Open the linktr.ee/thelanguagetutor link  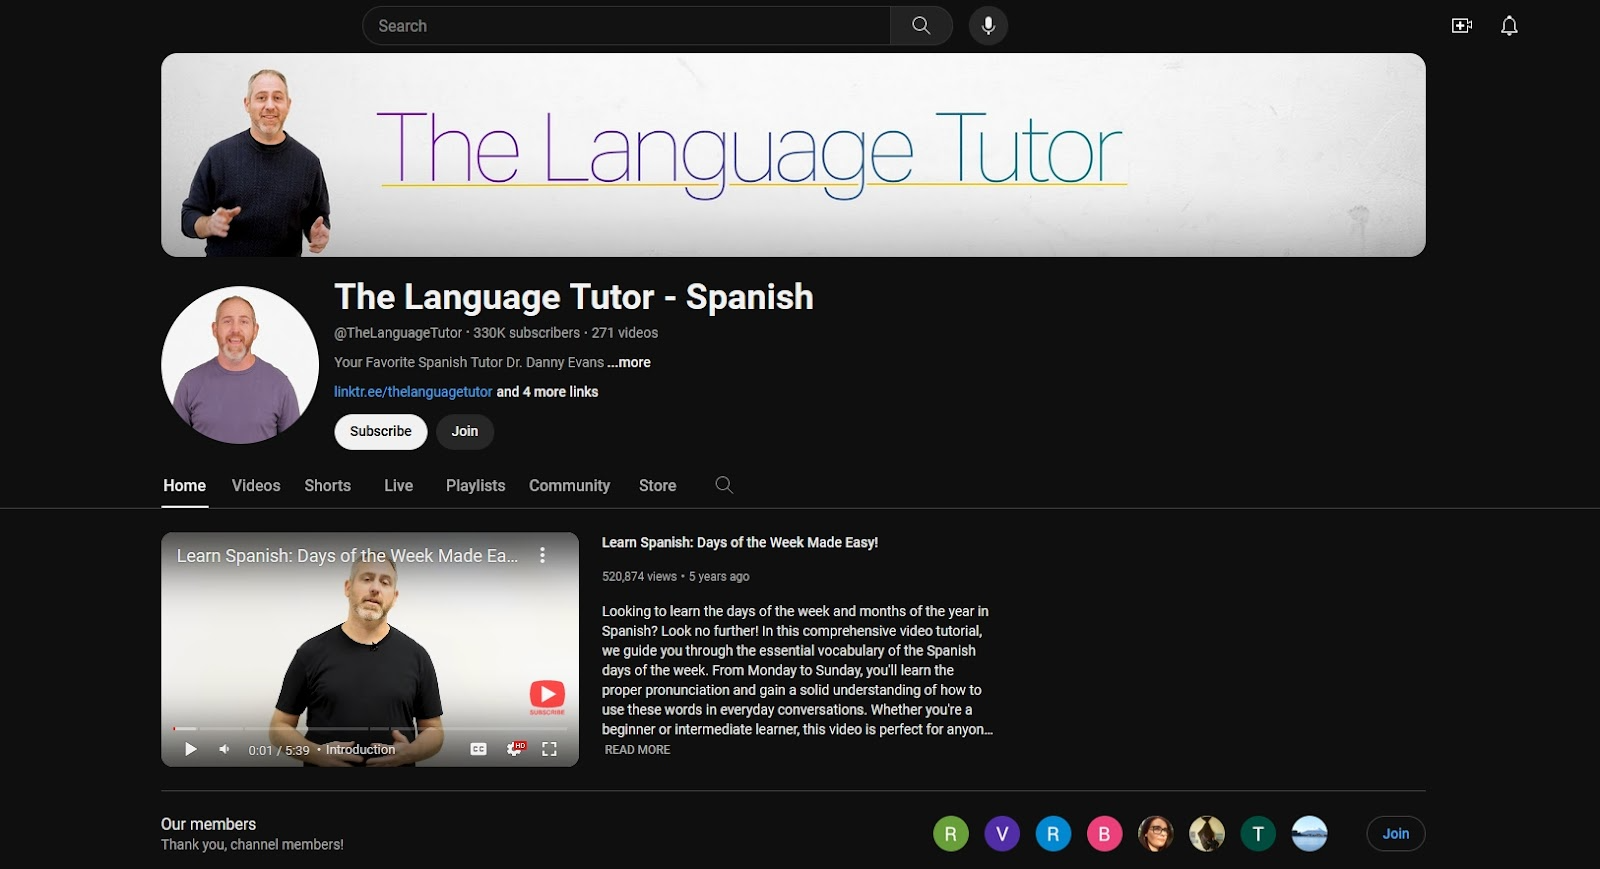[x=413, y=392]
